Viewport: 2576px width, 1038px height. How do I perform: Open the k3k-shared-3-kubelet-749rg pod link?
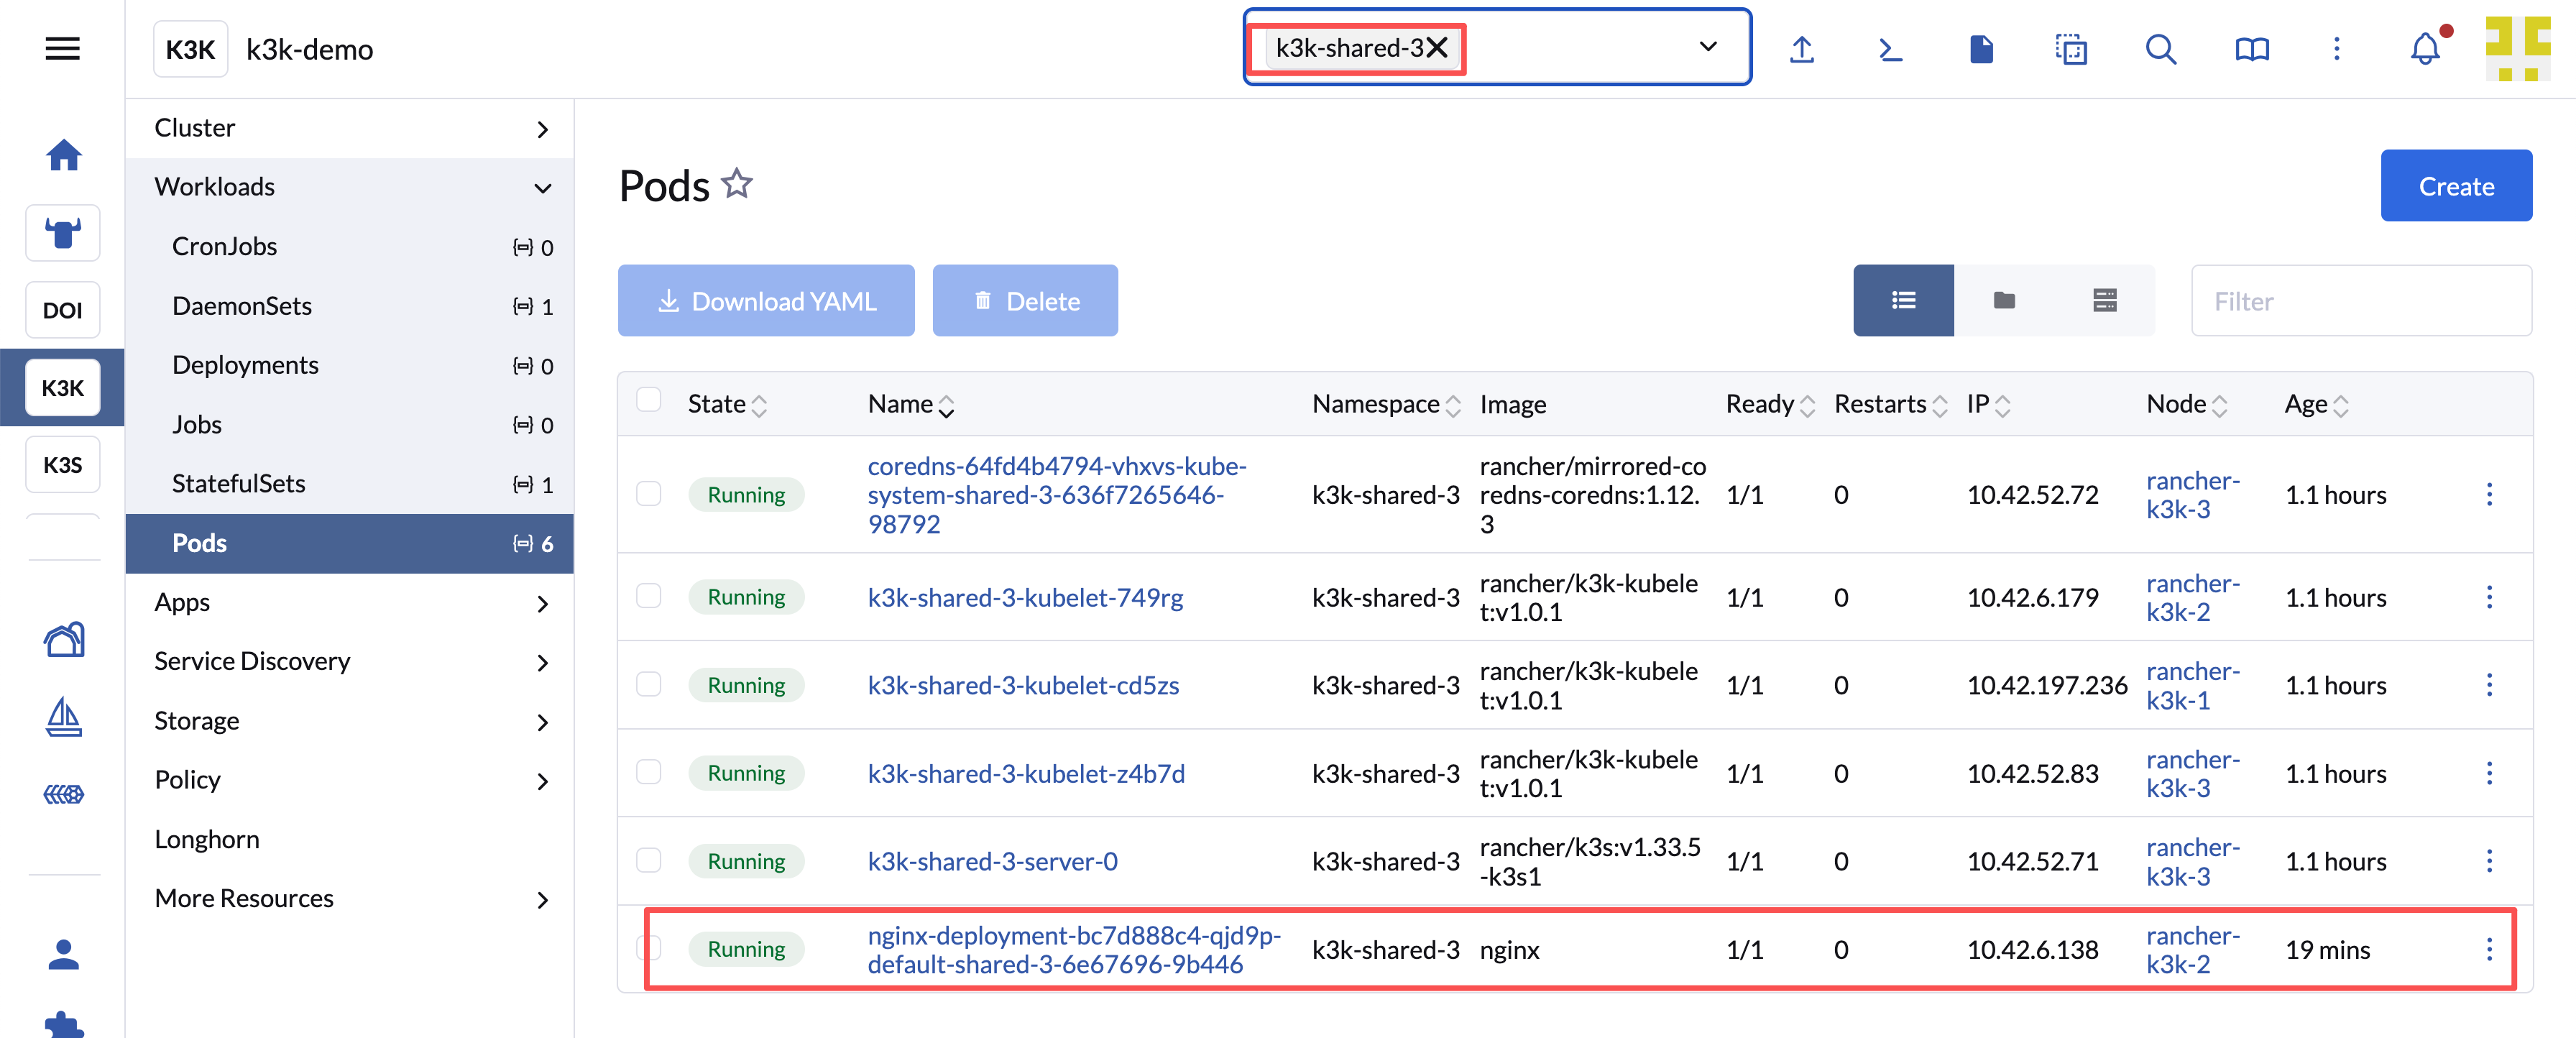click(1024, 597)
